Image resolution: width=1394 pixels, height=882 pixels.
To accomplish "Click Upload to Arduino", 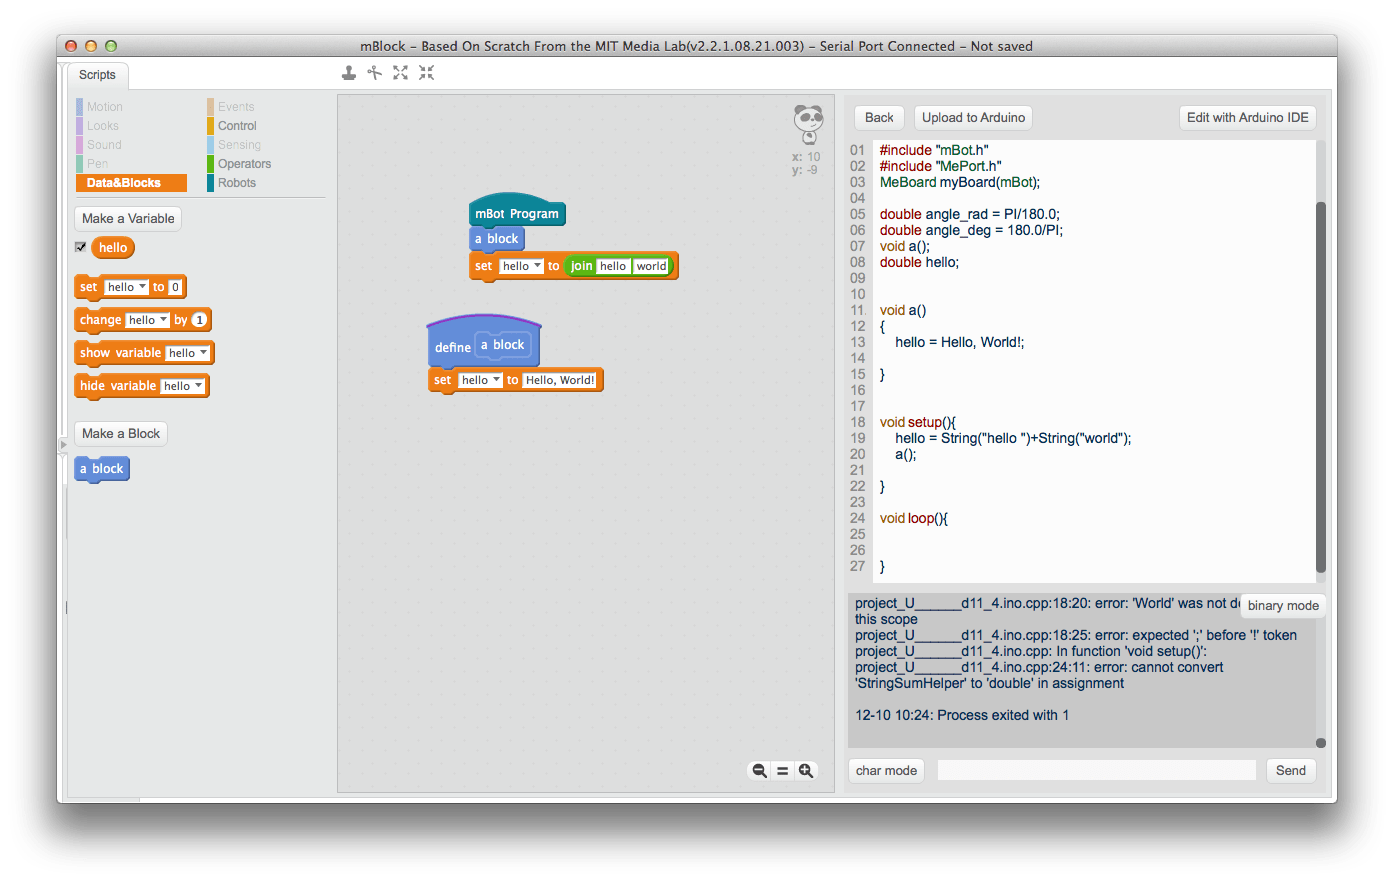I will [972, 117].
